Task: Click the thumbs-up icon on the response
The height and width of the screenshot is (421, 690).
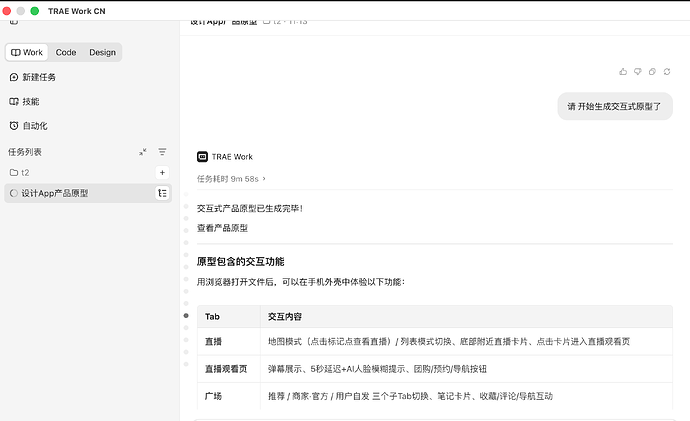Action: (623, 72)
